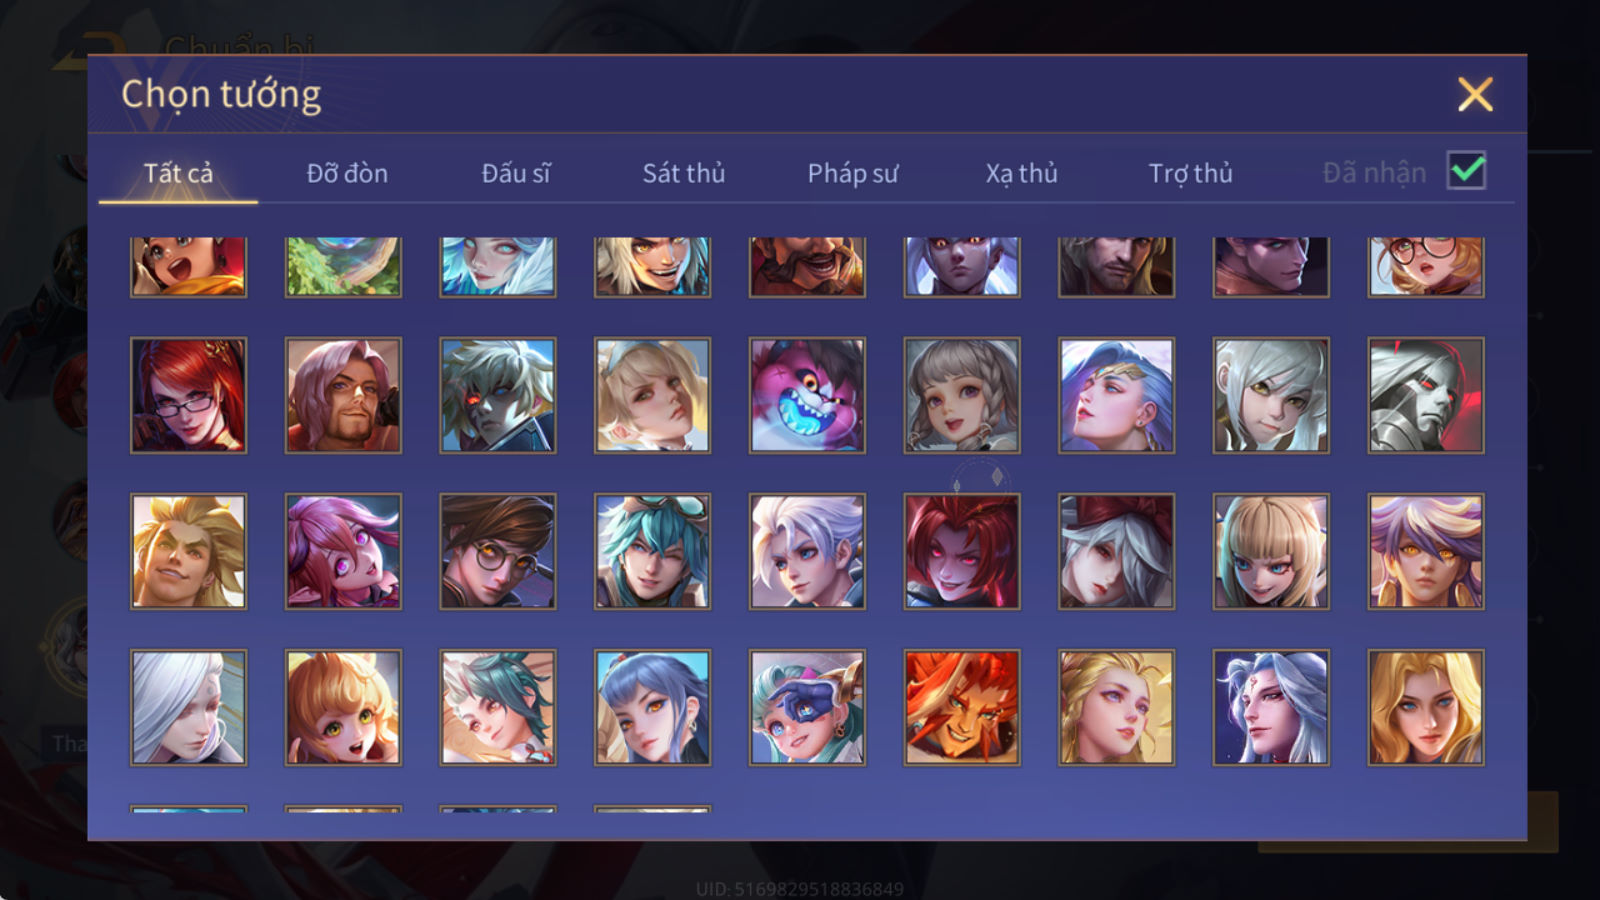The height and width of the screenshot is (900, 1600).
Task: Filter by the Xạ thủ tab
Action: (1021, 173)
